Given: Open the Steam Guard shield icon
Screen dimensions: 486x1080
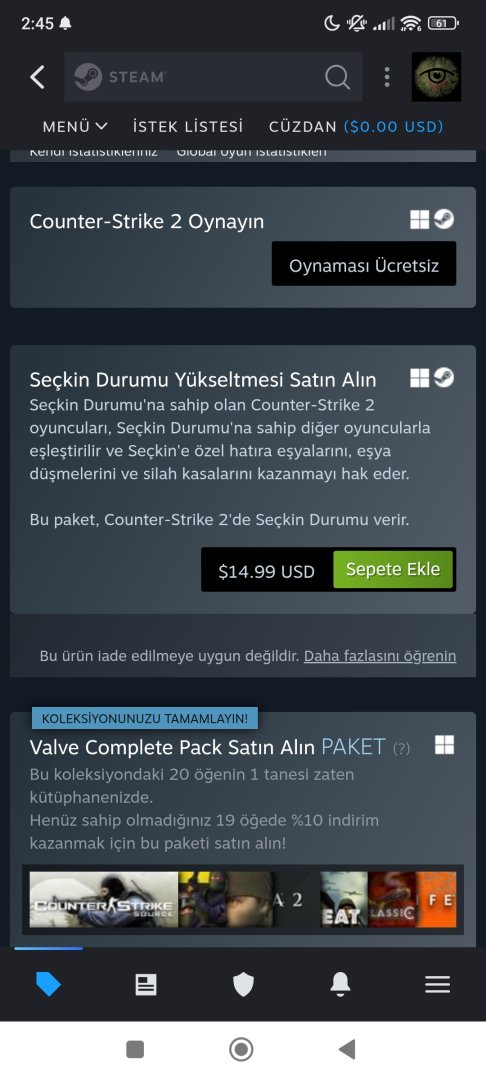Looking at the screenshot, I should 243,984.
